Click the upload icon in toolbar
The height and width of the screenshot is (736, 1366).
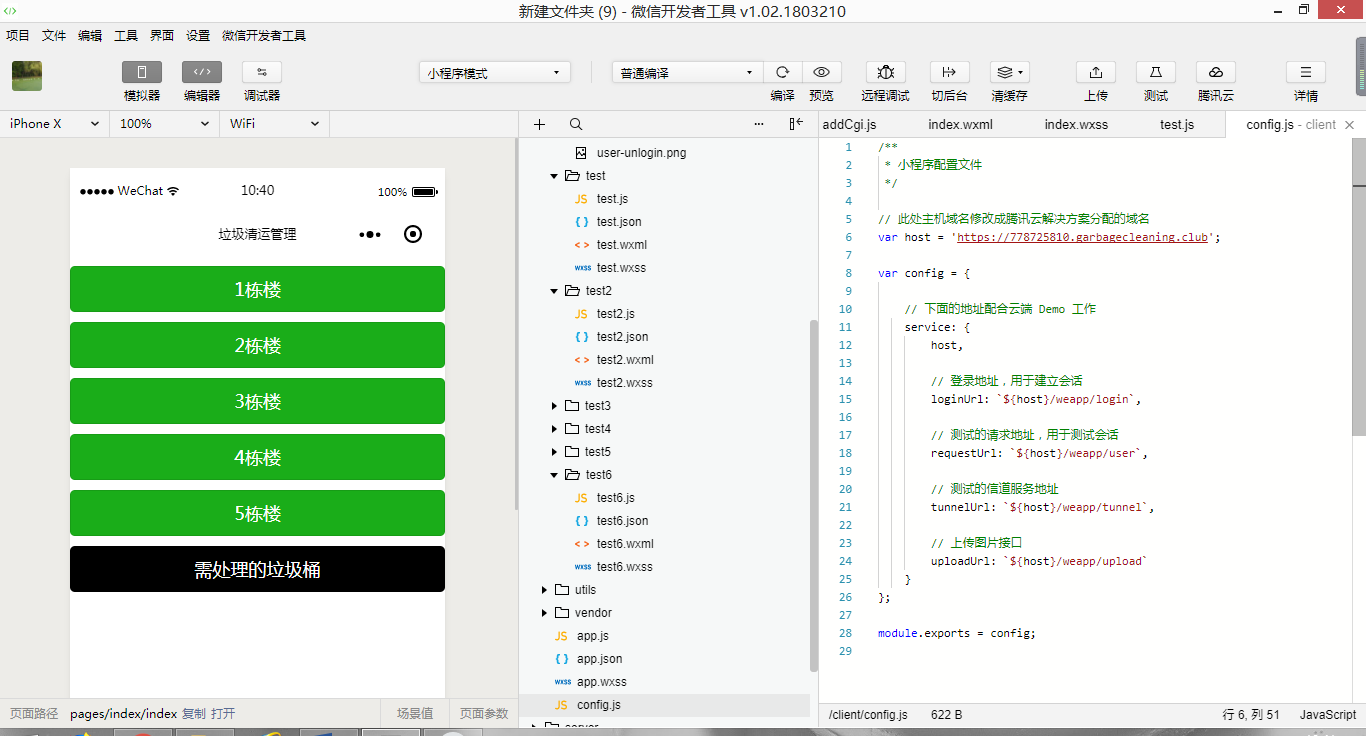(x=1095, y=73)
